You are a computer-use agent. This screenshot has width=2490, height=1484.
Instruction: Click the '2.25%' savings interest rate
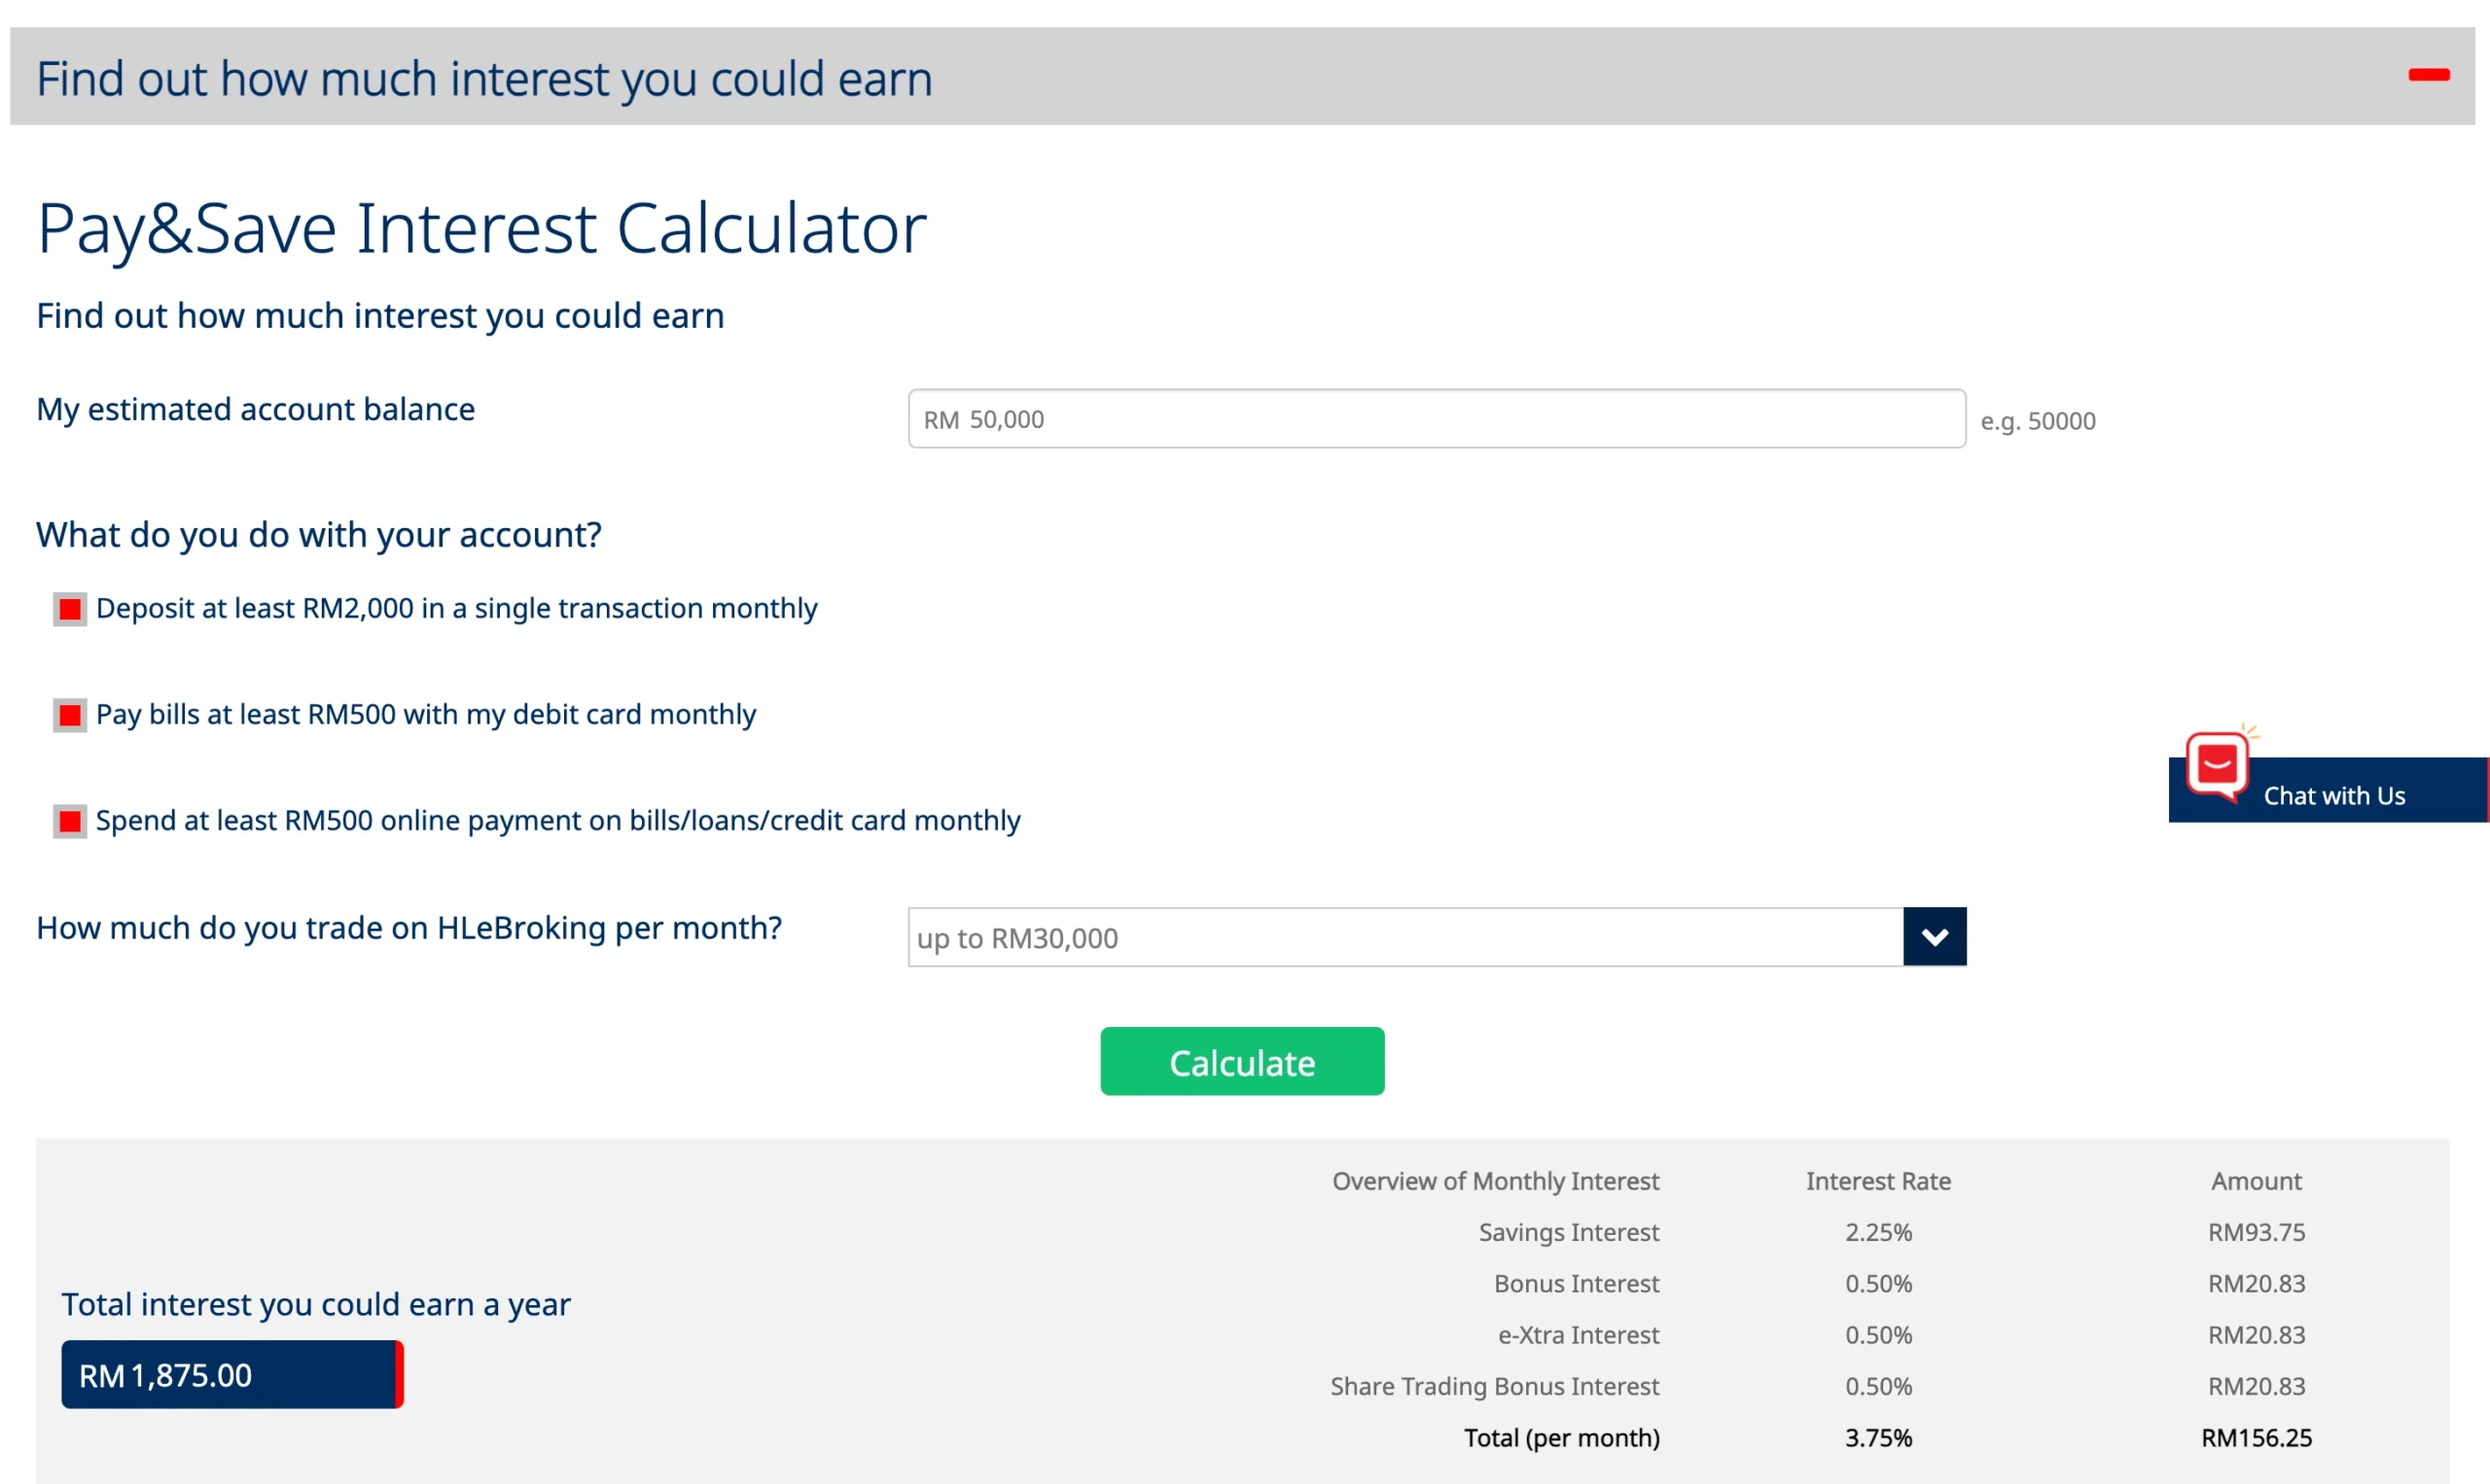pyautogui.click(x=1878, y=1232)
